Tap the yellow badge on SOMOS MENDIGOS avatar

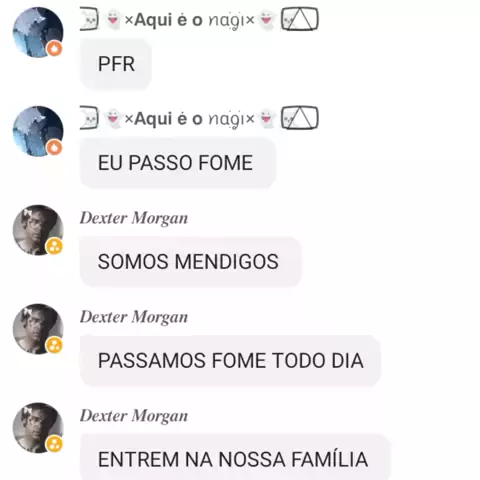pyautogui.click(x=54, y=246)
